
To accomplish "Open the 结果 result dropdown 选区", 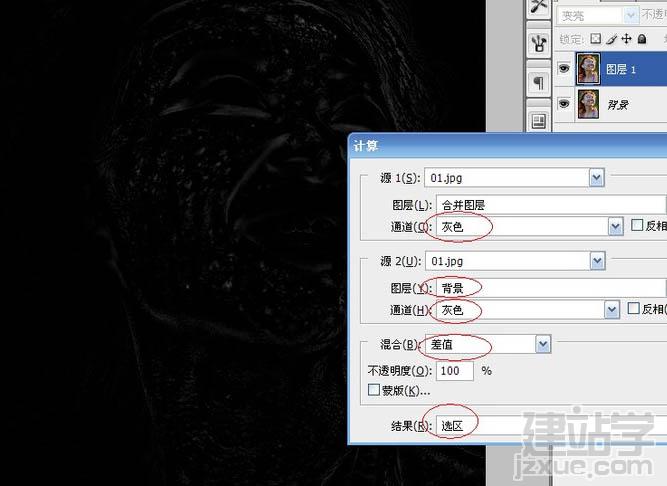I will click(551, 426).
